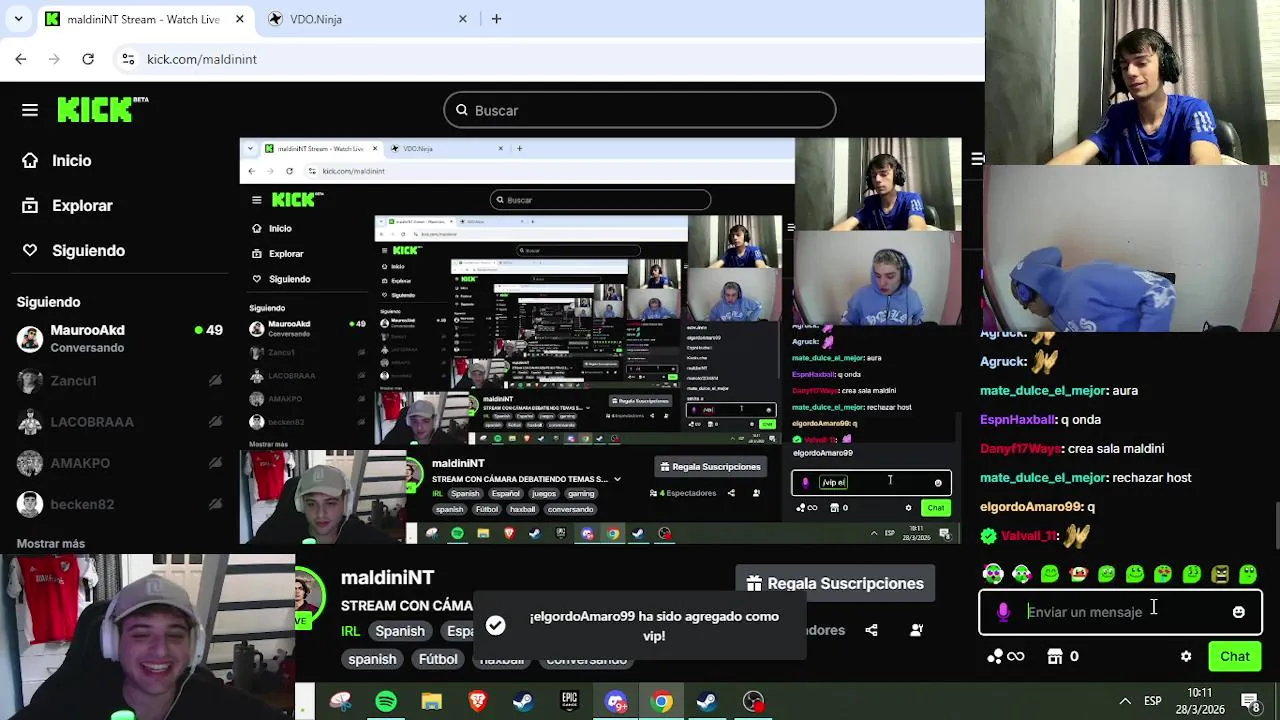Click the purple microphone icon in chat input

pos(1003,612)
